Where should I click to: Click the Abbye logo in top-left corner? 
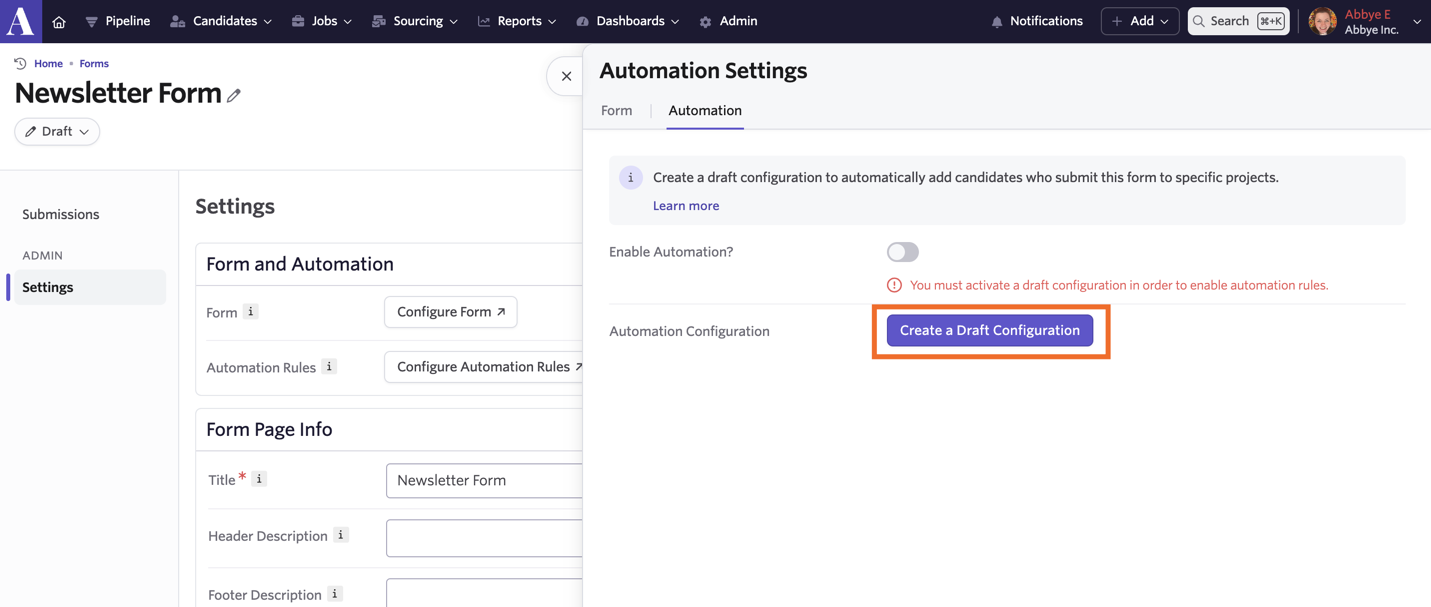[21, 21]
